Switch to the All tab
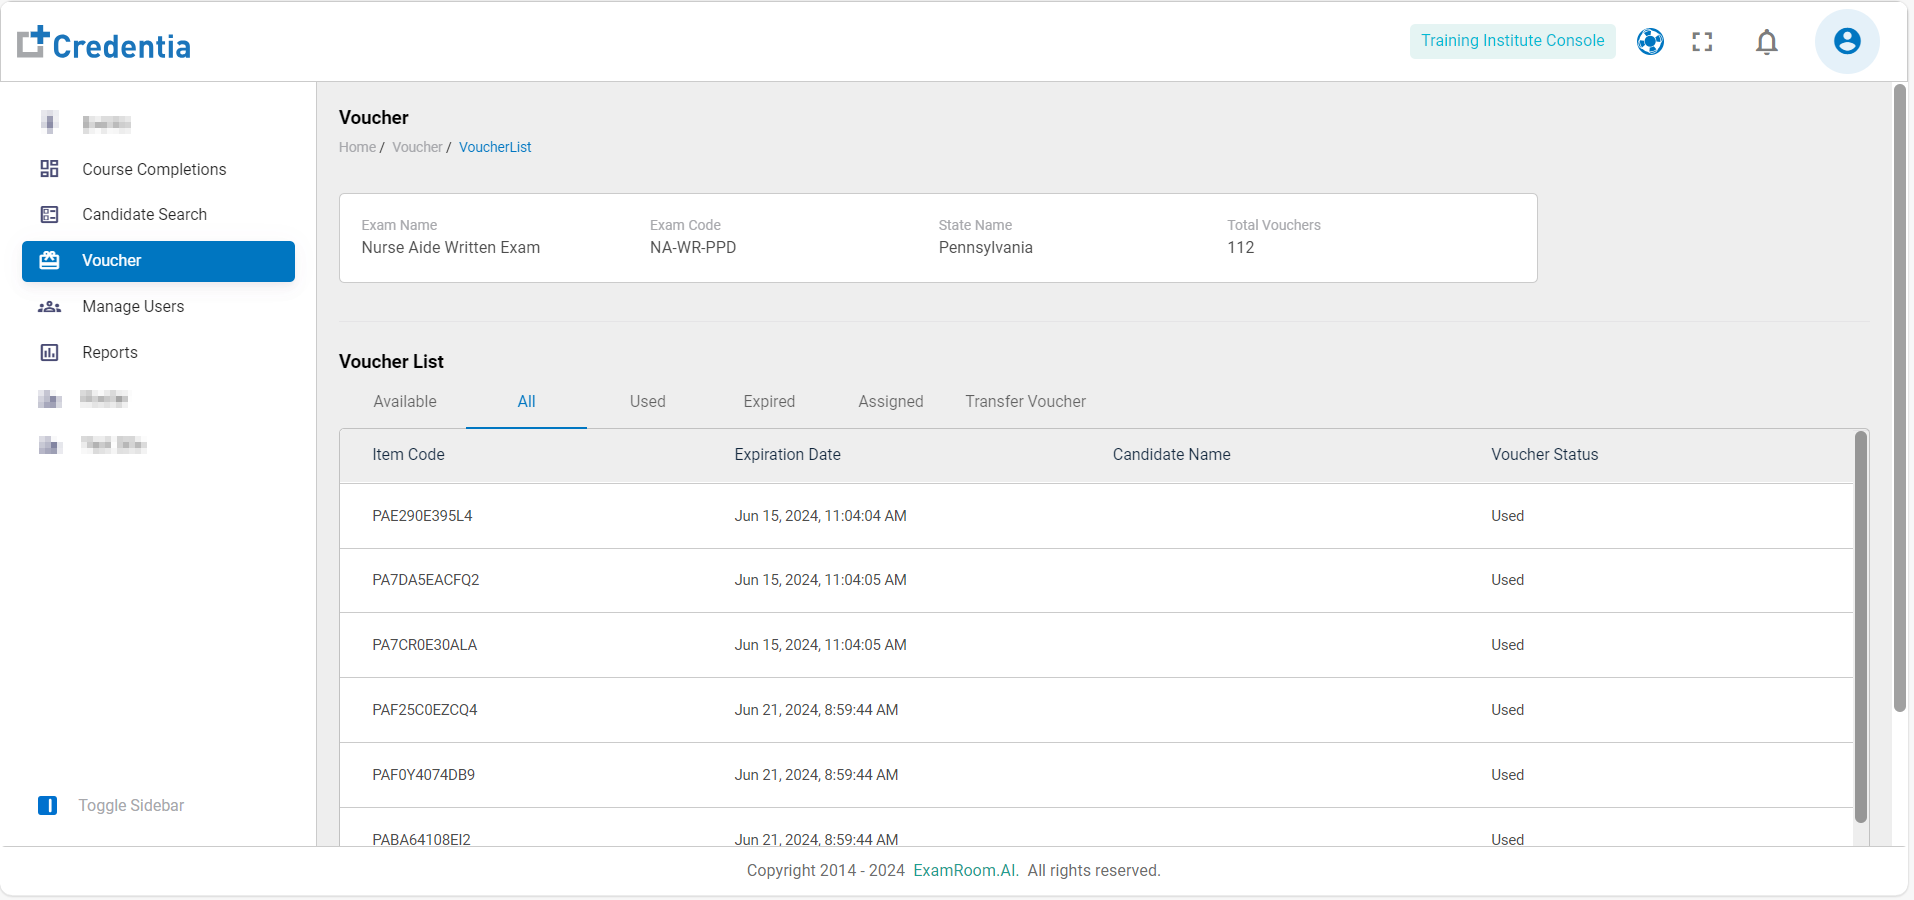The height and width of the screenshot is (900, 1914). tap(526, 401)
